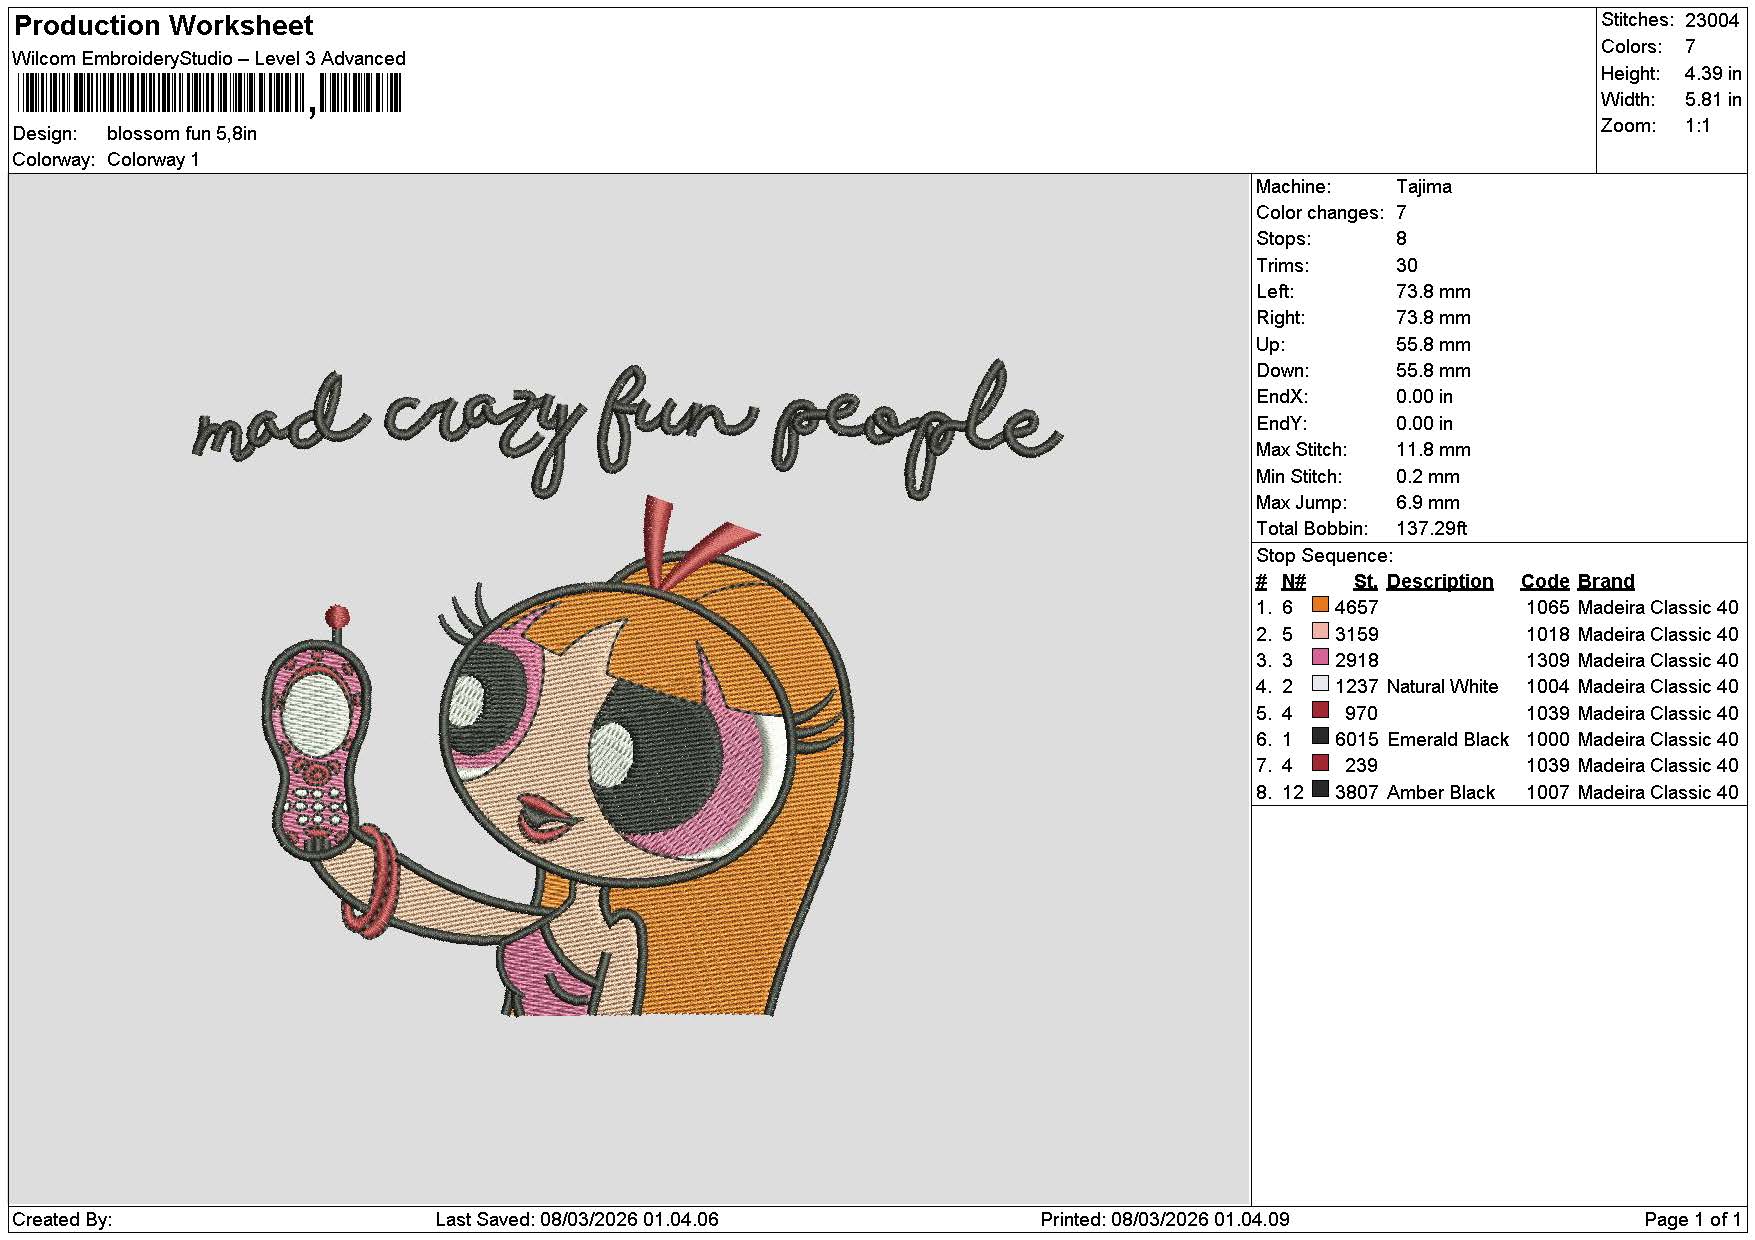
Task: Click the "Printed: 08/03/2026 01.04.09" footer text
Action: tap(1165, 1220)
